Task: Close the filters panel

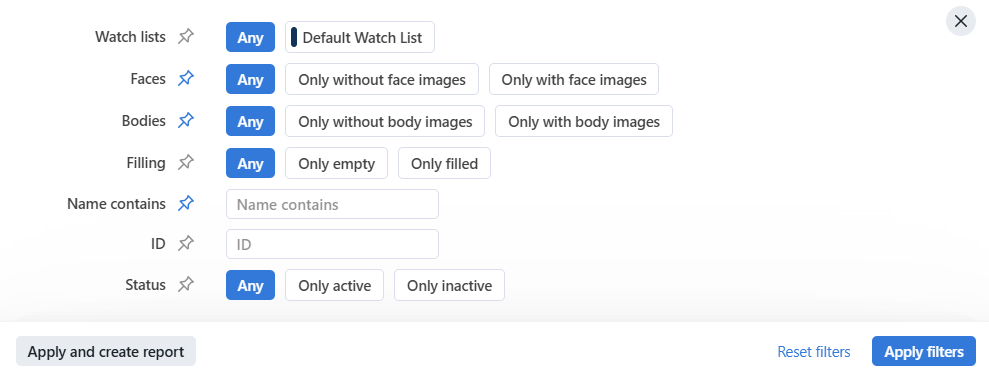Action: point(961,21)
